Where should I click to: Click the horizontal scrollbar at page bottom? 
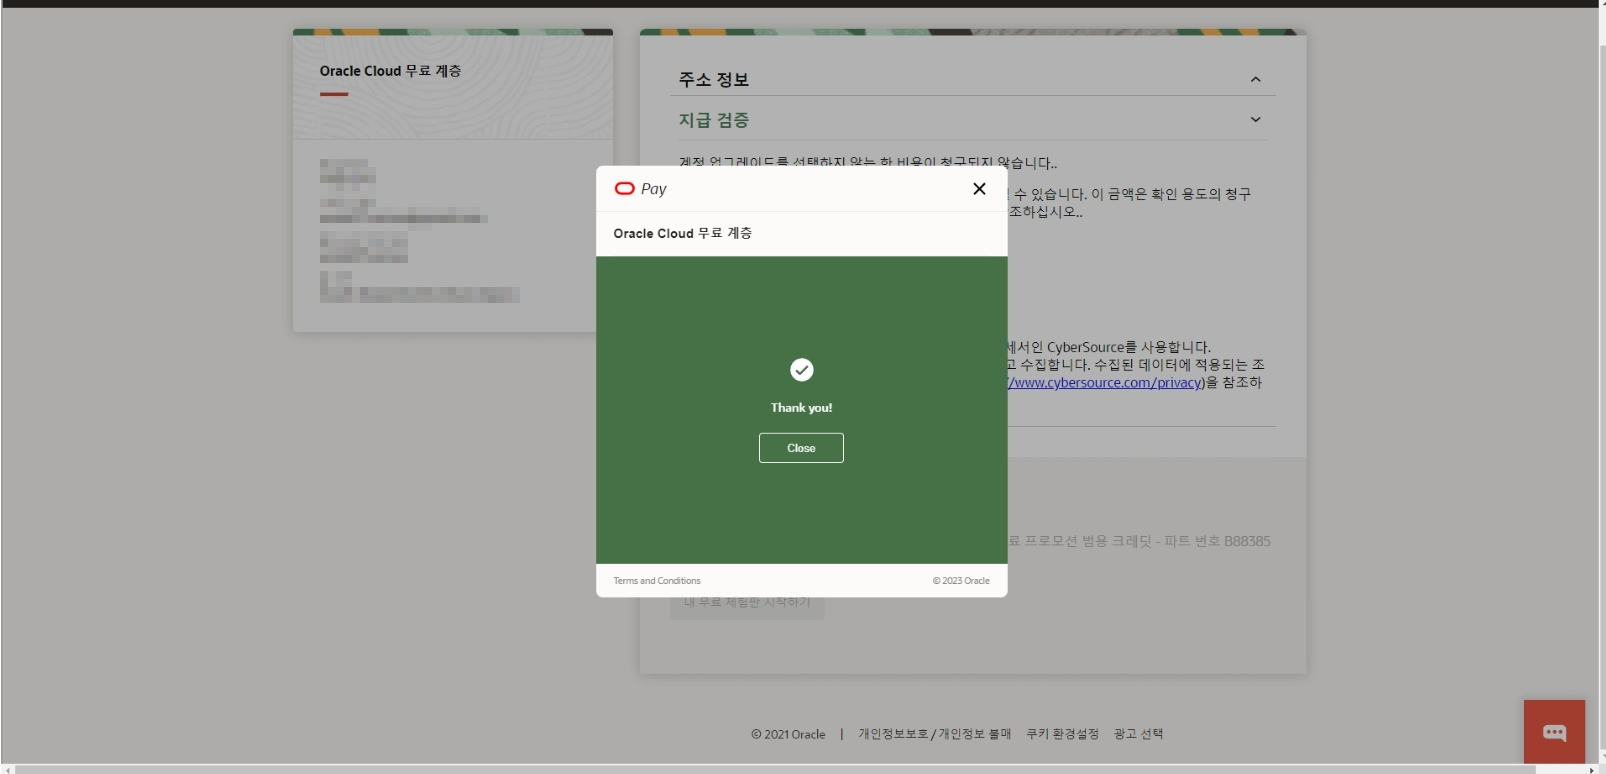(x=776, y=769)
